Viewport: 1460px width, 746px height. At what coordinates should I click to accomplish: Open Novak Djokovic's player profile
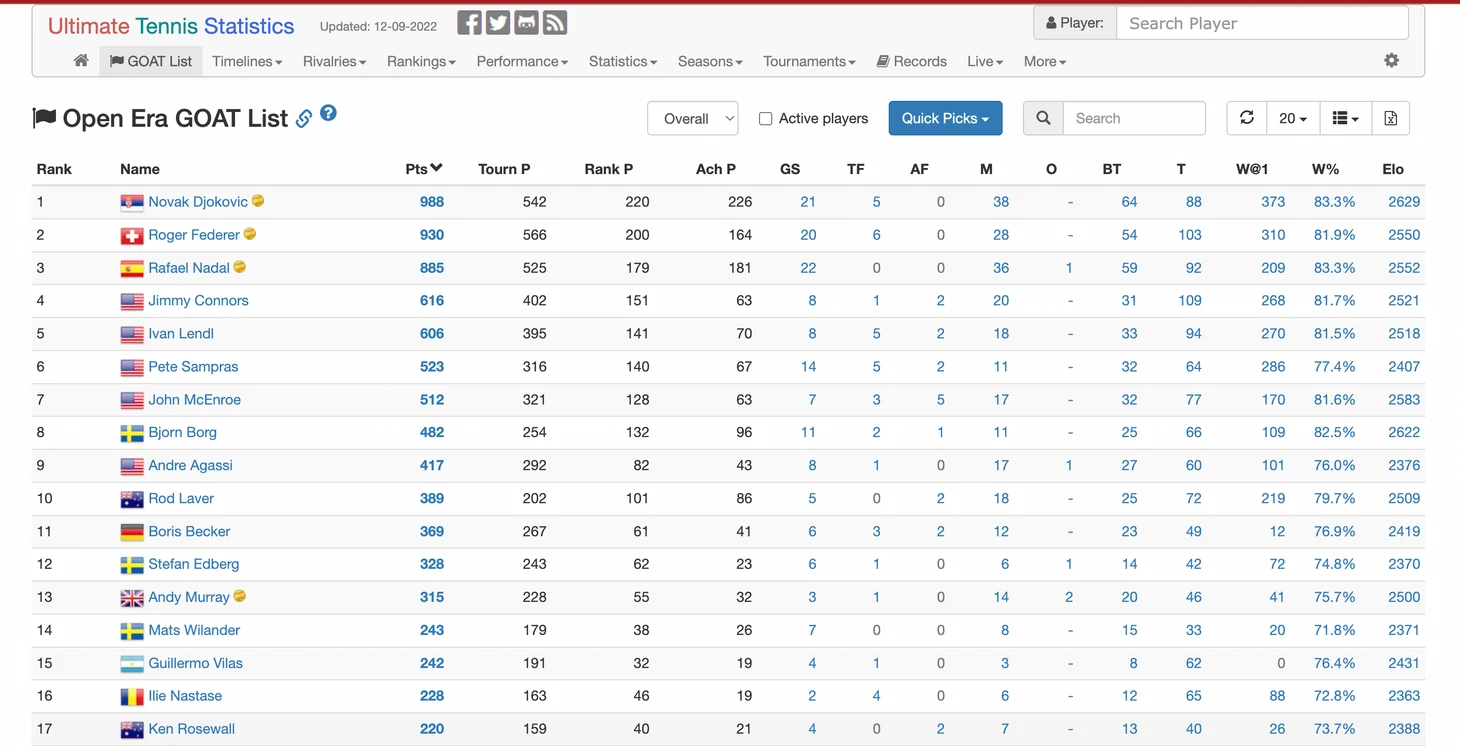pyautogui.click(x=198, y=202)
